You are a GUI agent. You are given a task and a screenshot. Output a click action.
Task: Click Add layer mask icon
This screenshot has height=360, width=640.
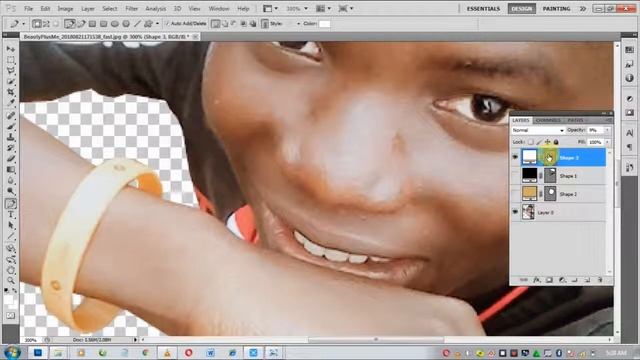(x=549, y=280)
